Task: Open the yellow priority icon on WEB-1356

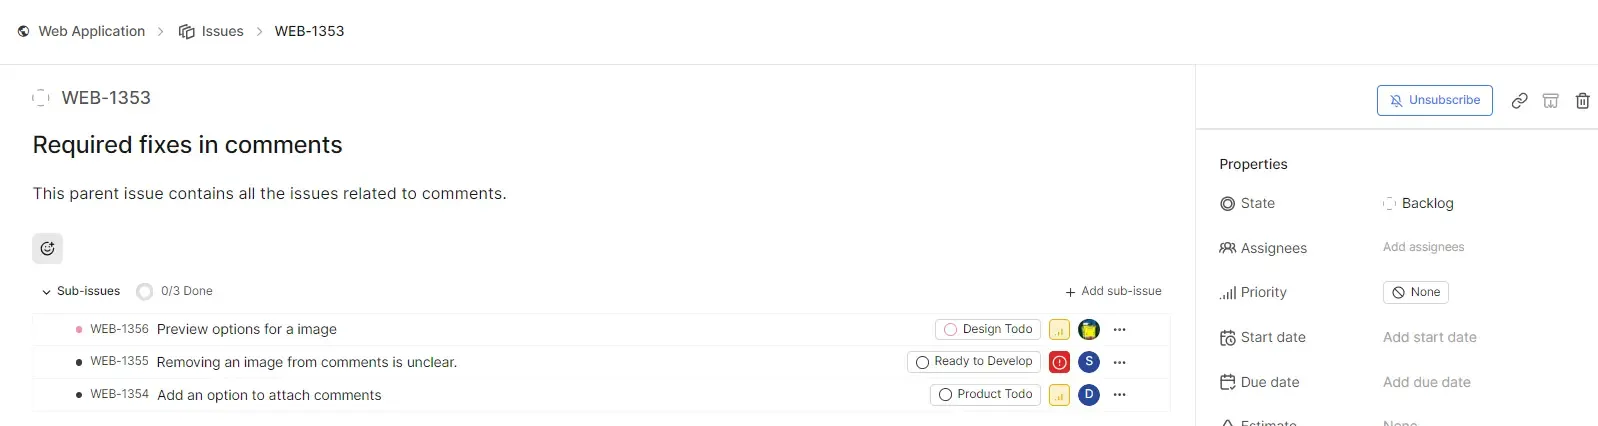Action: coord(1059,329)
